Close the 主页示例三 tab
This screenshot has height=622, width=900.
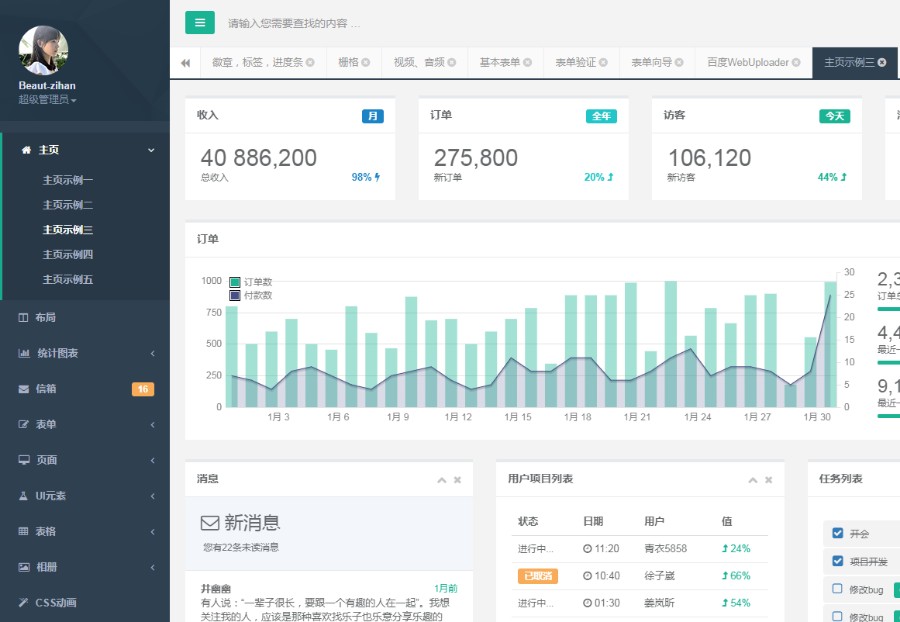coord(882,63)
